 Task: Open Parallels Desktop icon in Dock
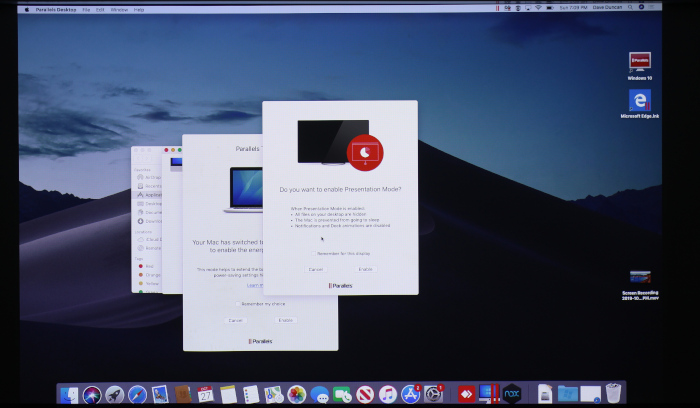489,395
